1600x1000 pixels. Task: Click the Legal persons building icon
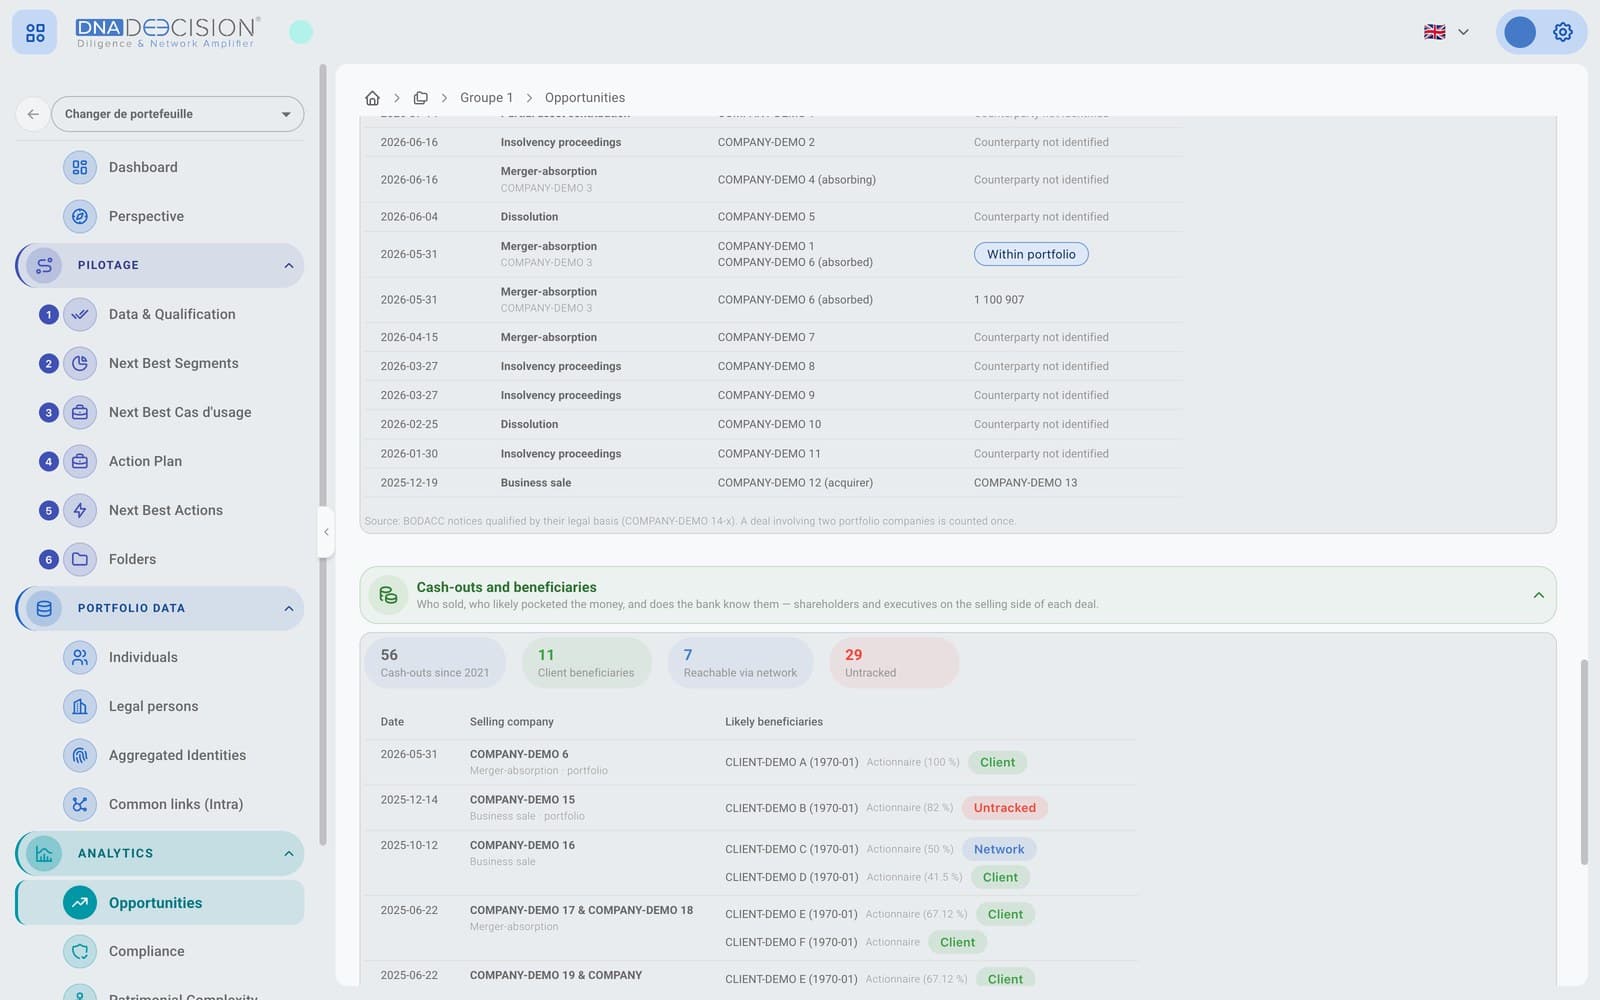(80, 706)
